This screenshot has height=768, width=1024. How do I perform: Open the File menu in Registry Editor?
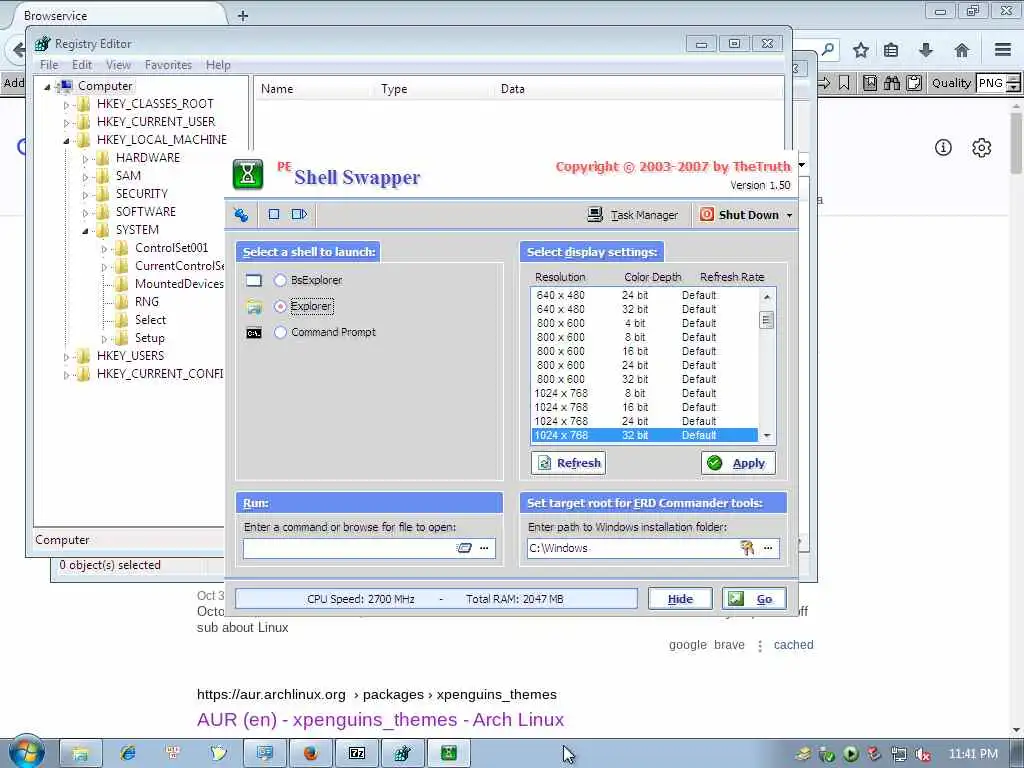(x=49, y=65)
